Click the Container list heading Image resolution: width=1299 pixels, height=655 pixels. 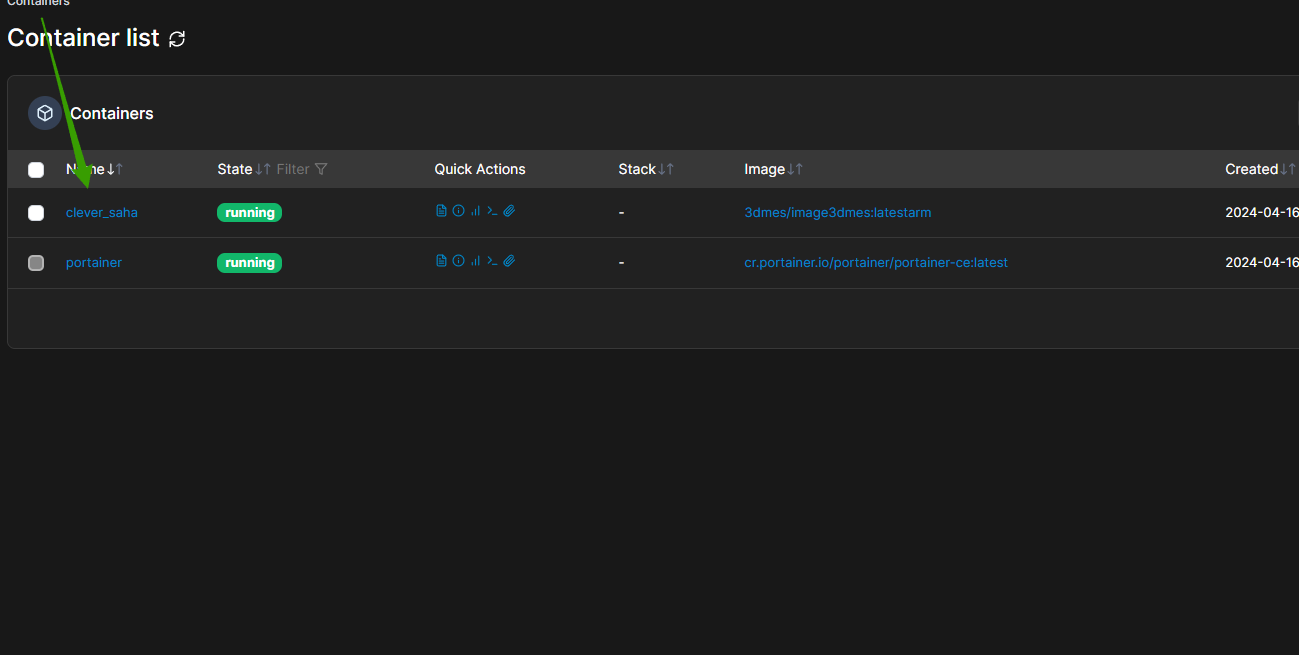click(83, 38)
